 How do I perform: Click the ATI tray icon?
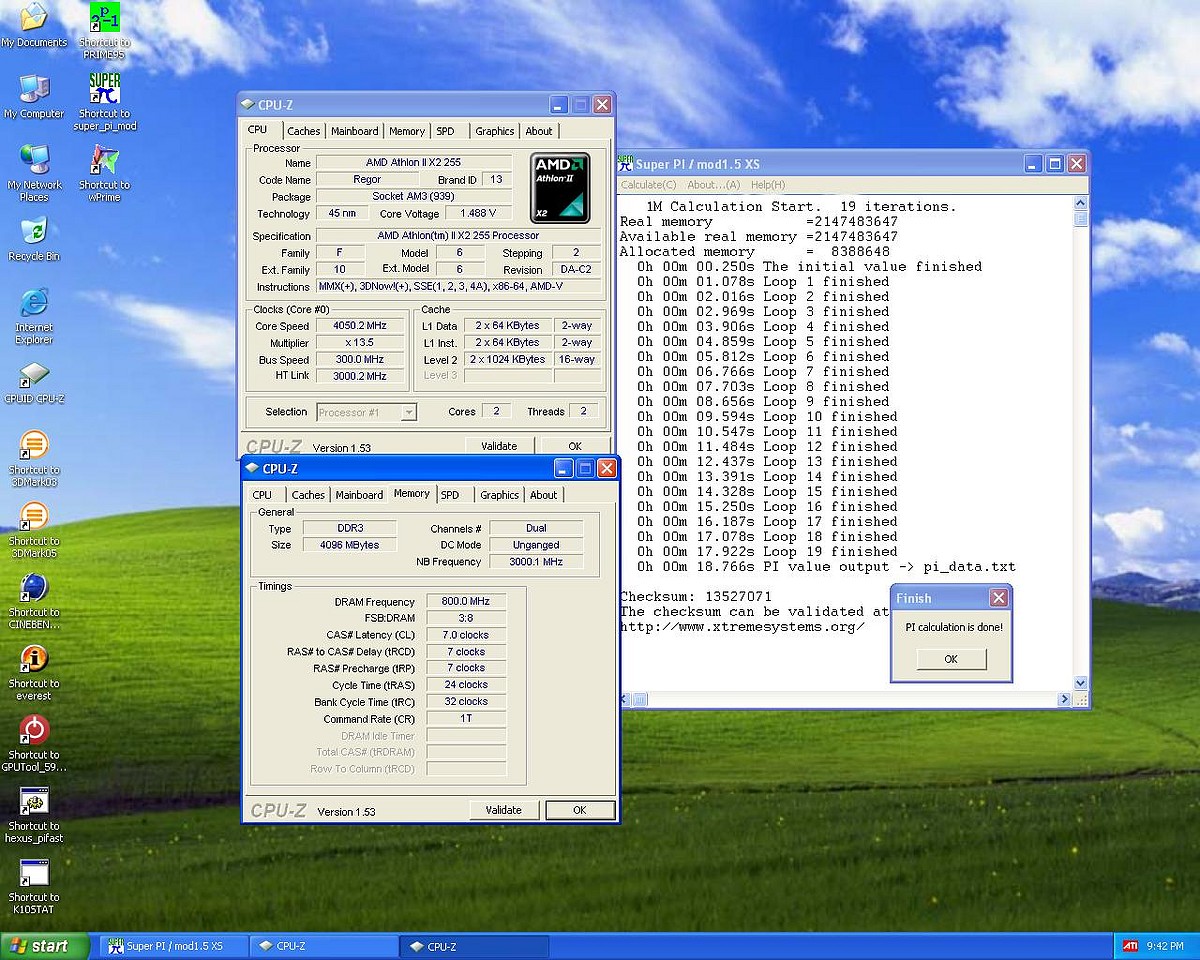pos(1129,945)
